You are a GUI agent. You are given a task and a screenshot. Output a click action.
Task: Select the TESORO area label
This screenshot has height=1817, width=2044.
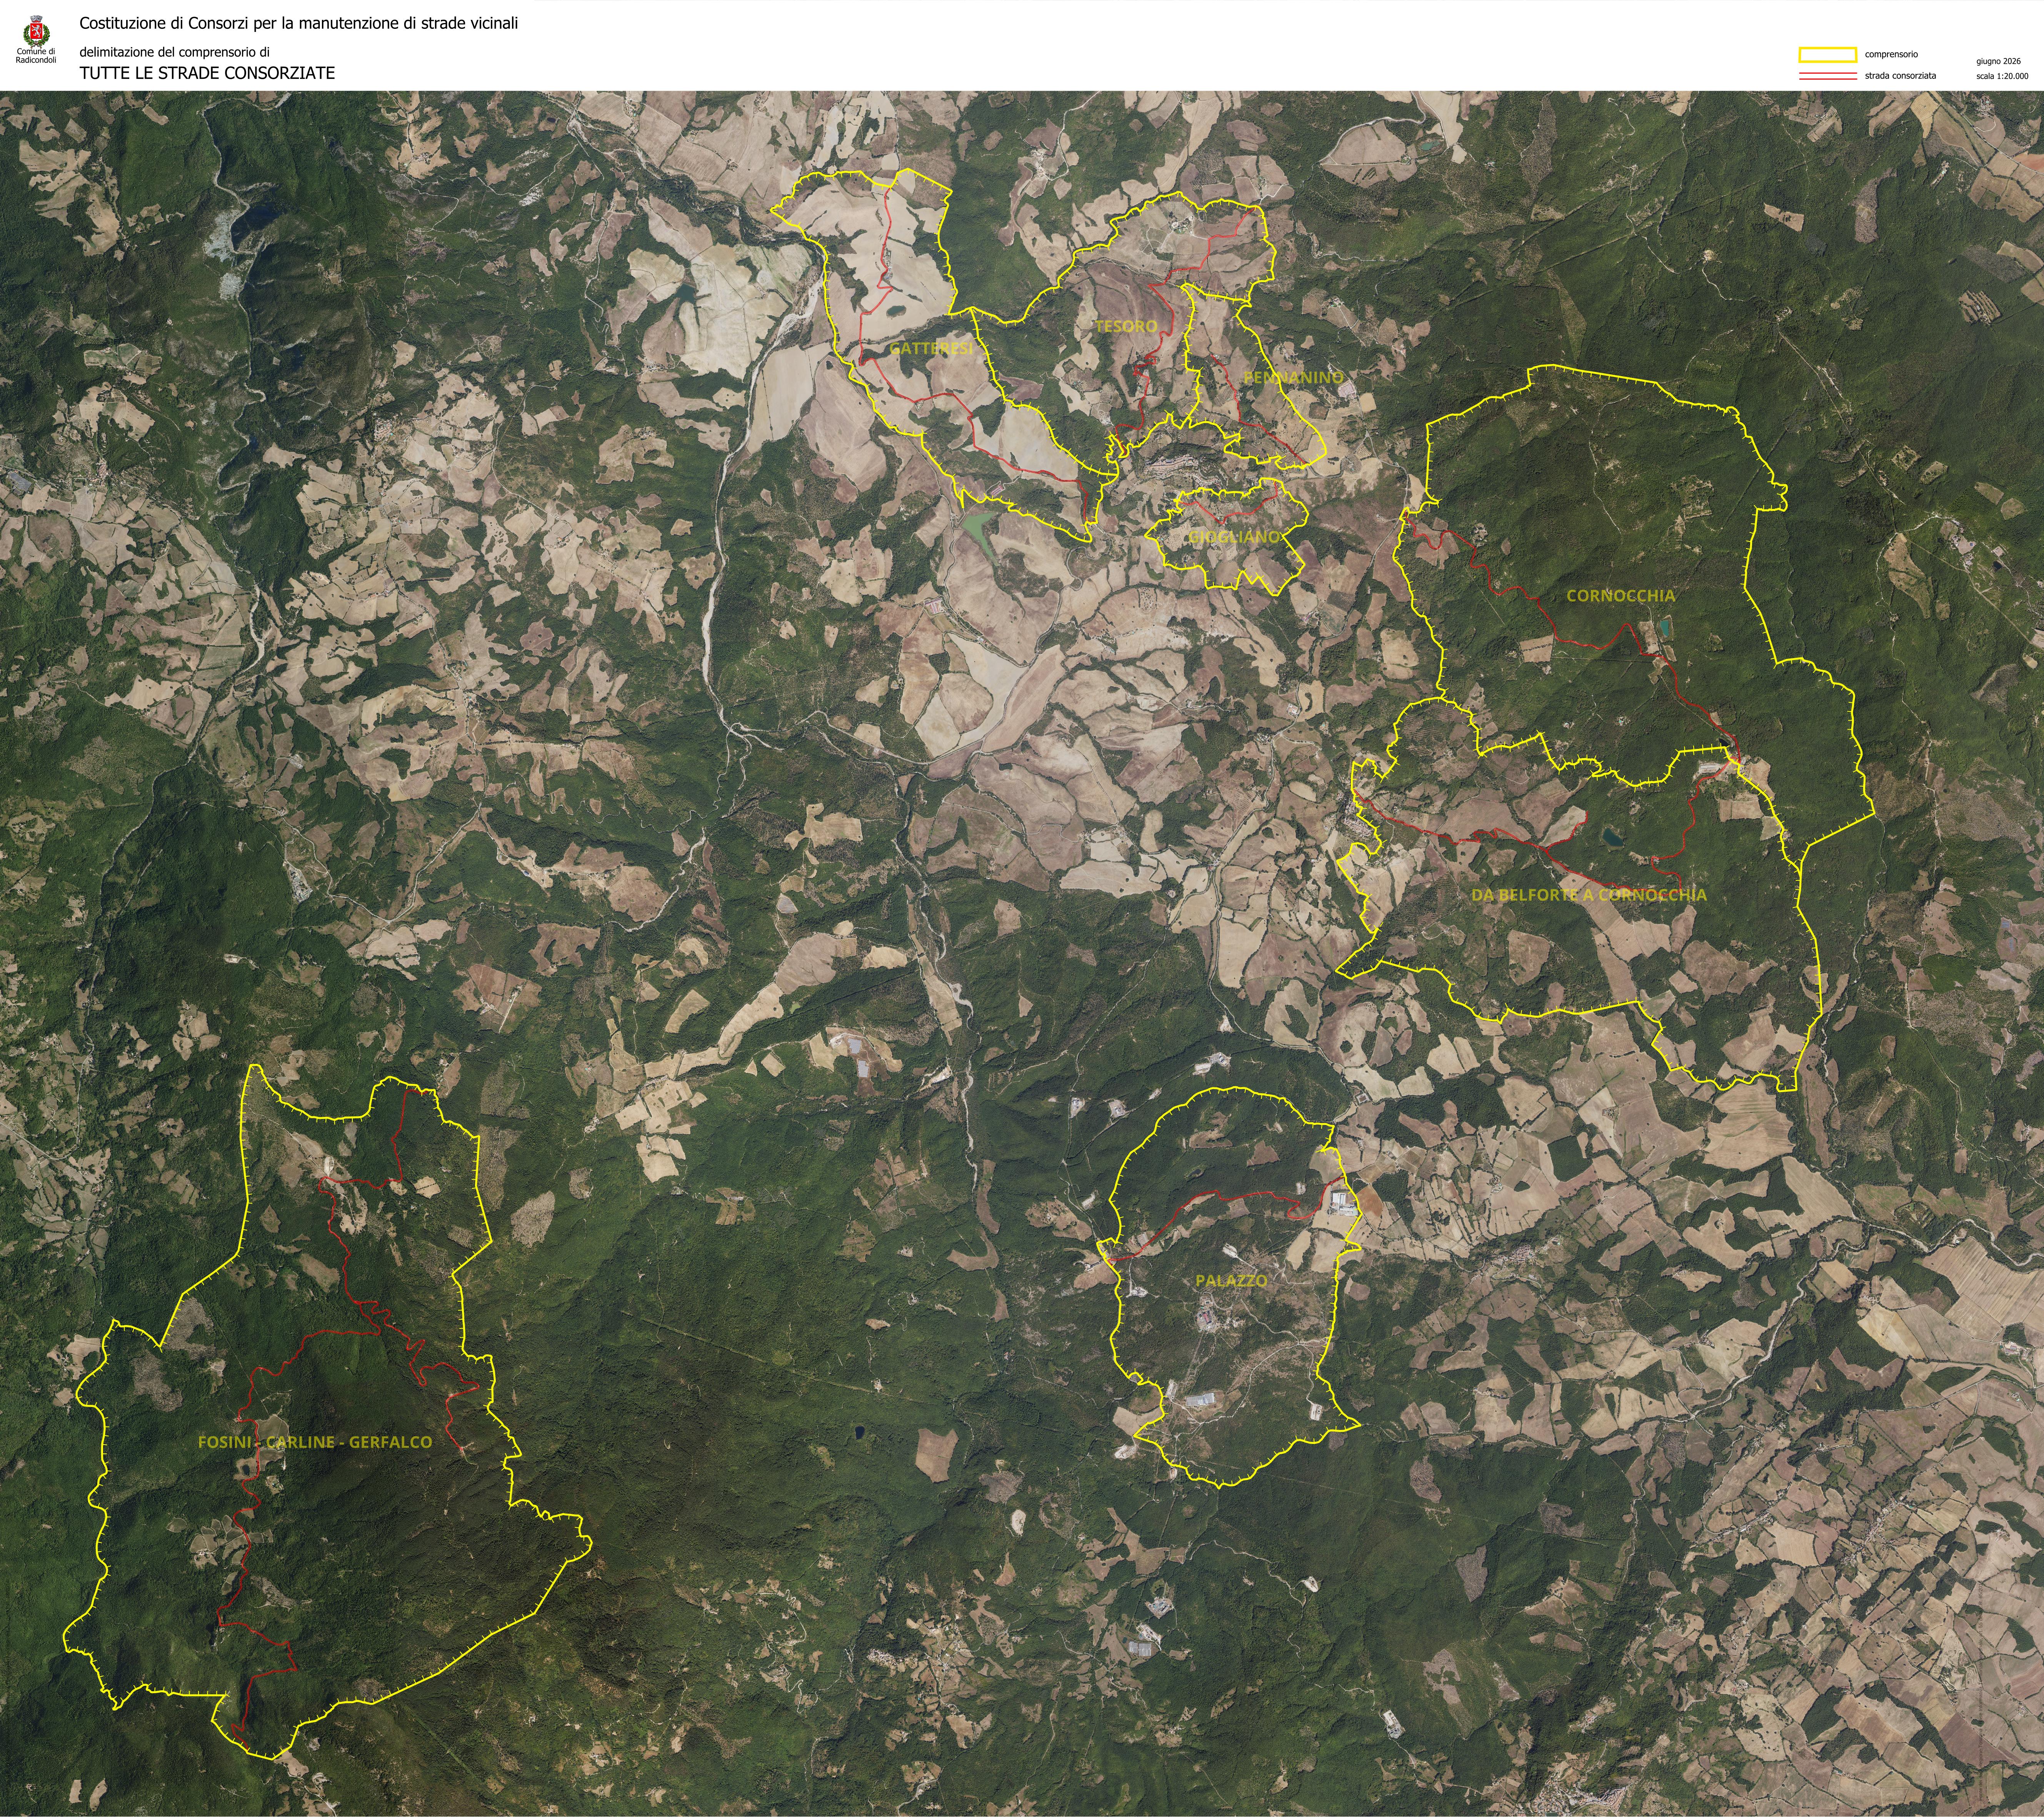(x=1125, y=326)
